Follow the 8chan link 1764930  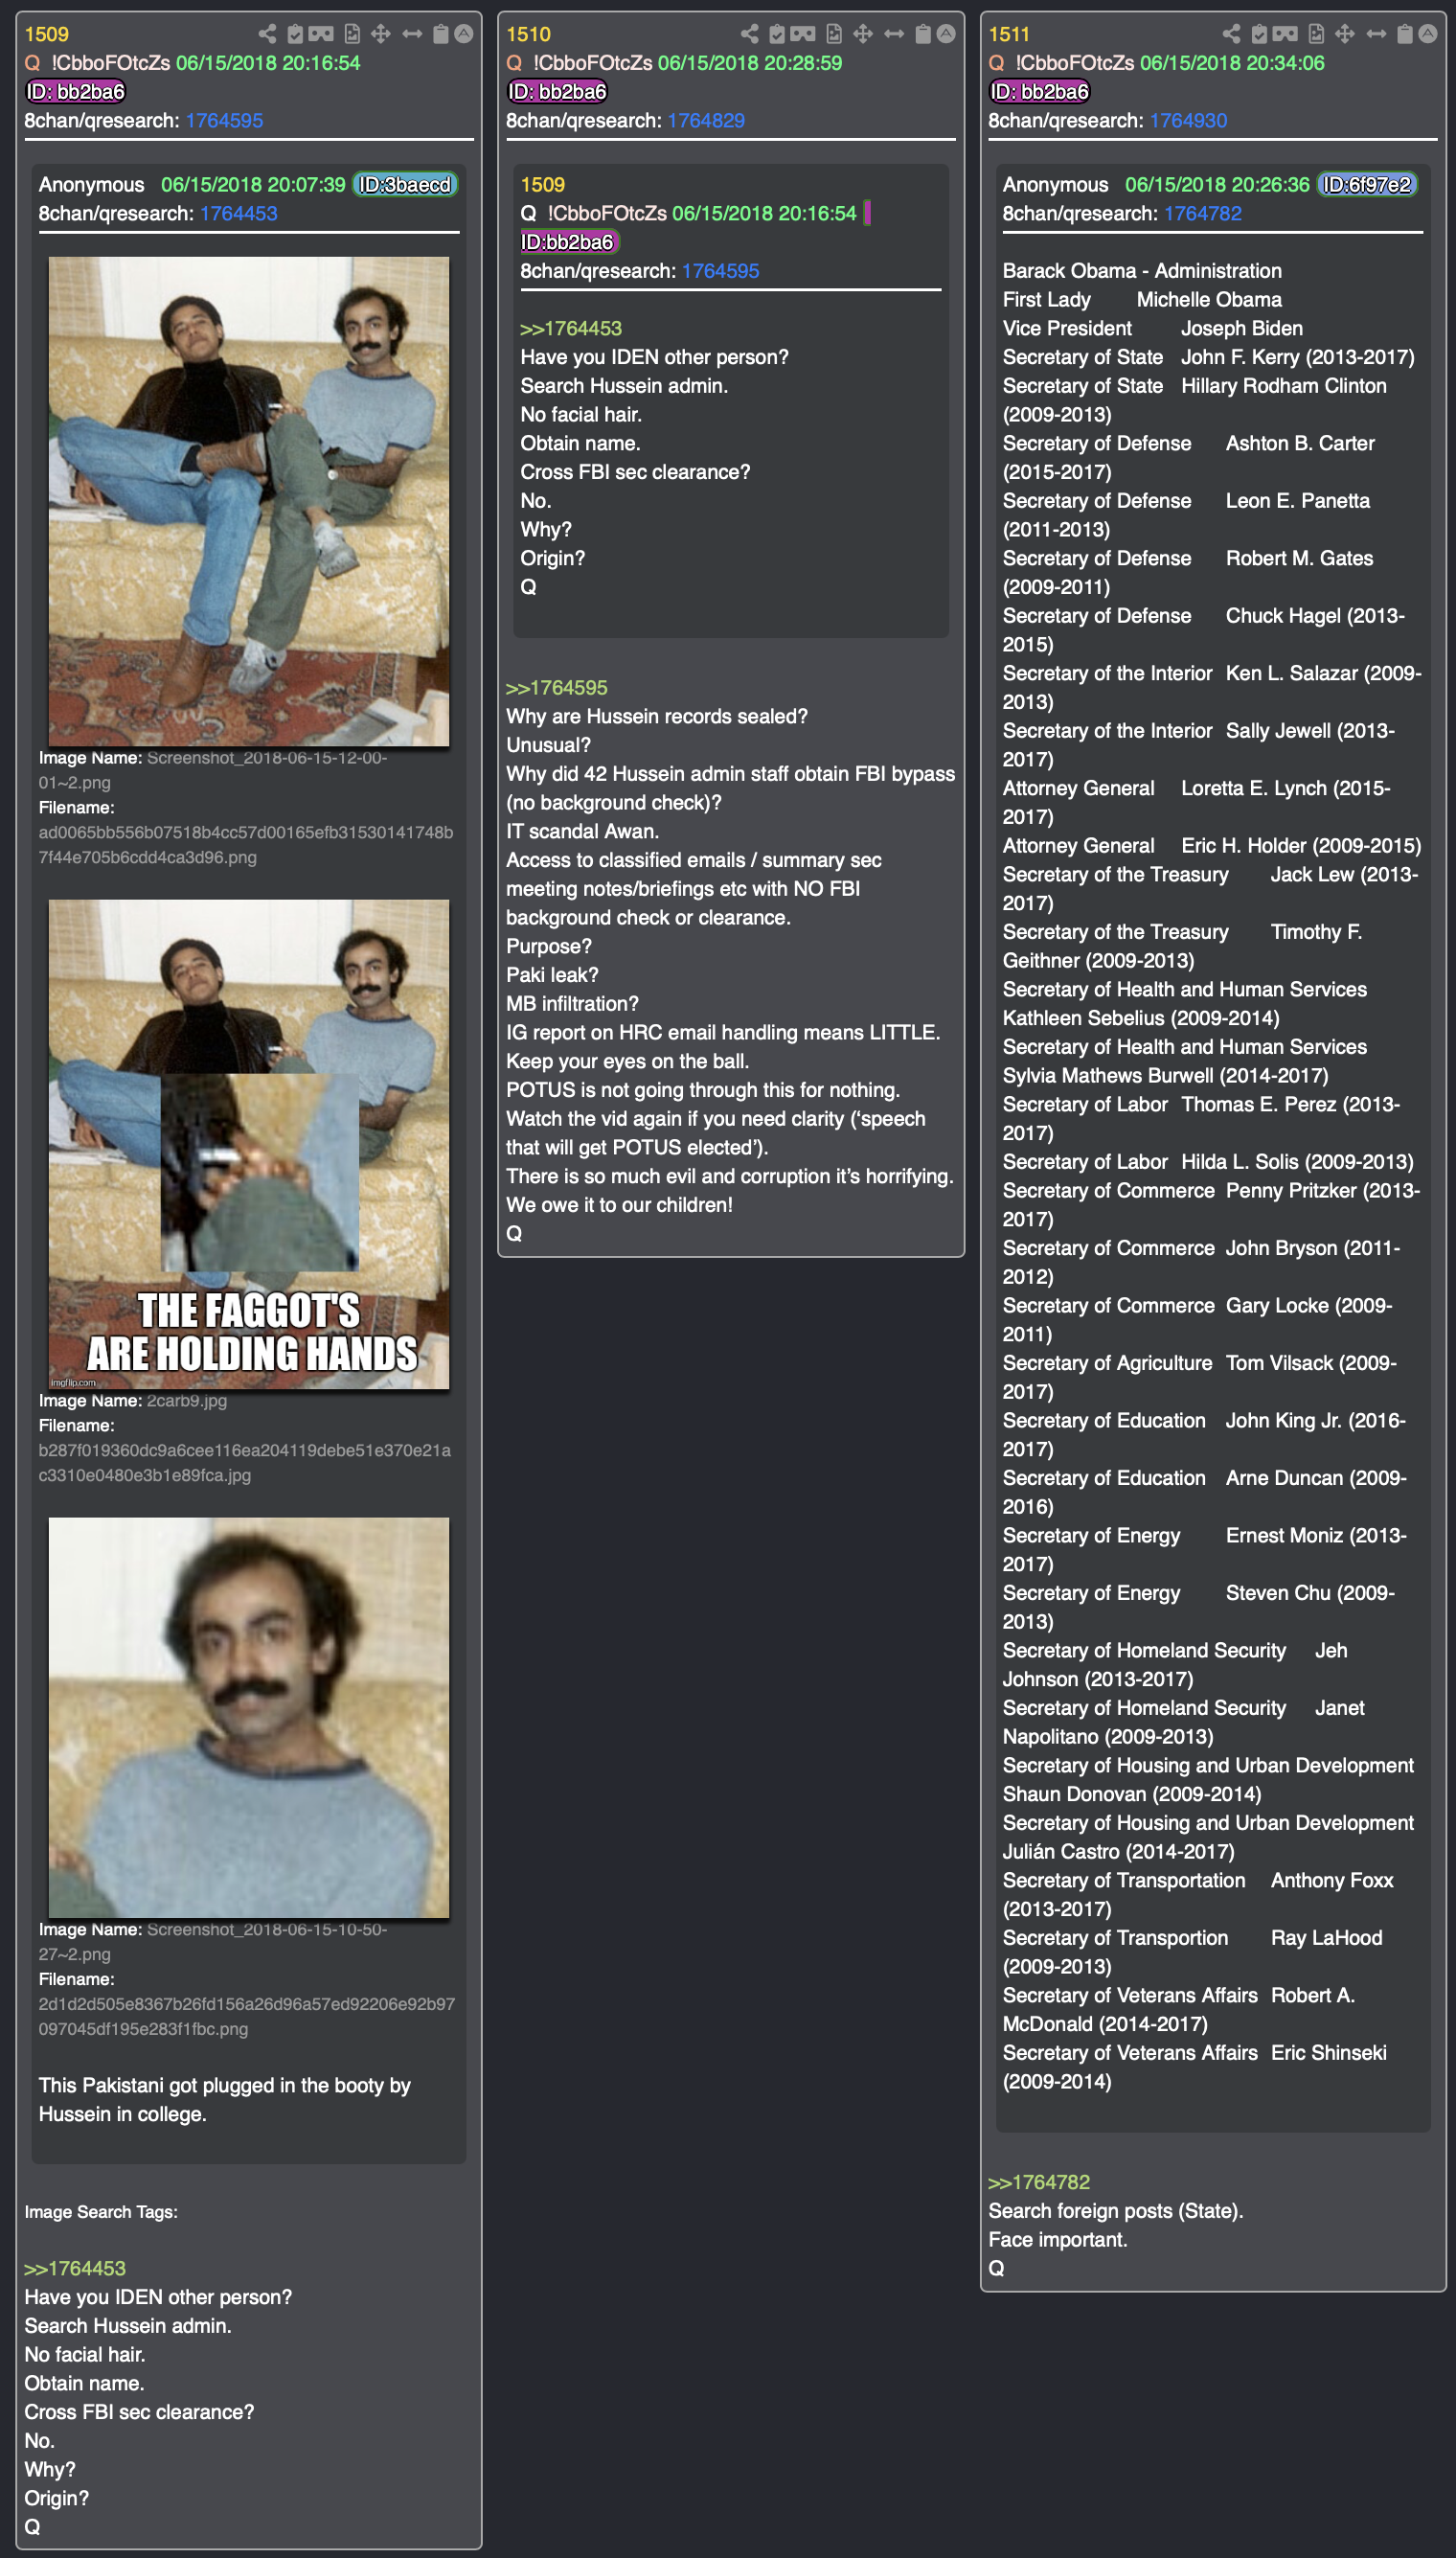click(x=1188, y=121)
